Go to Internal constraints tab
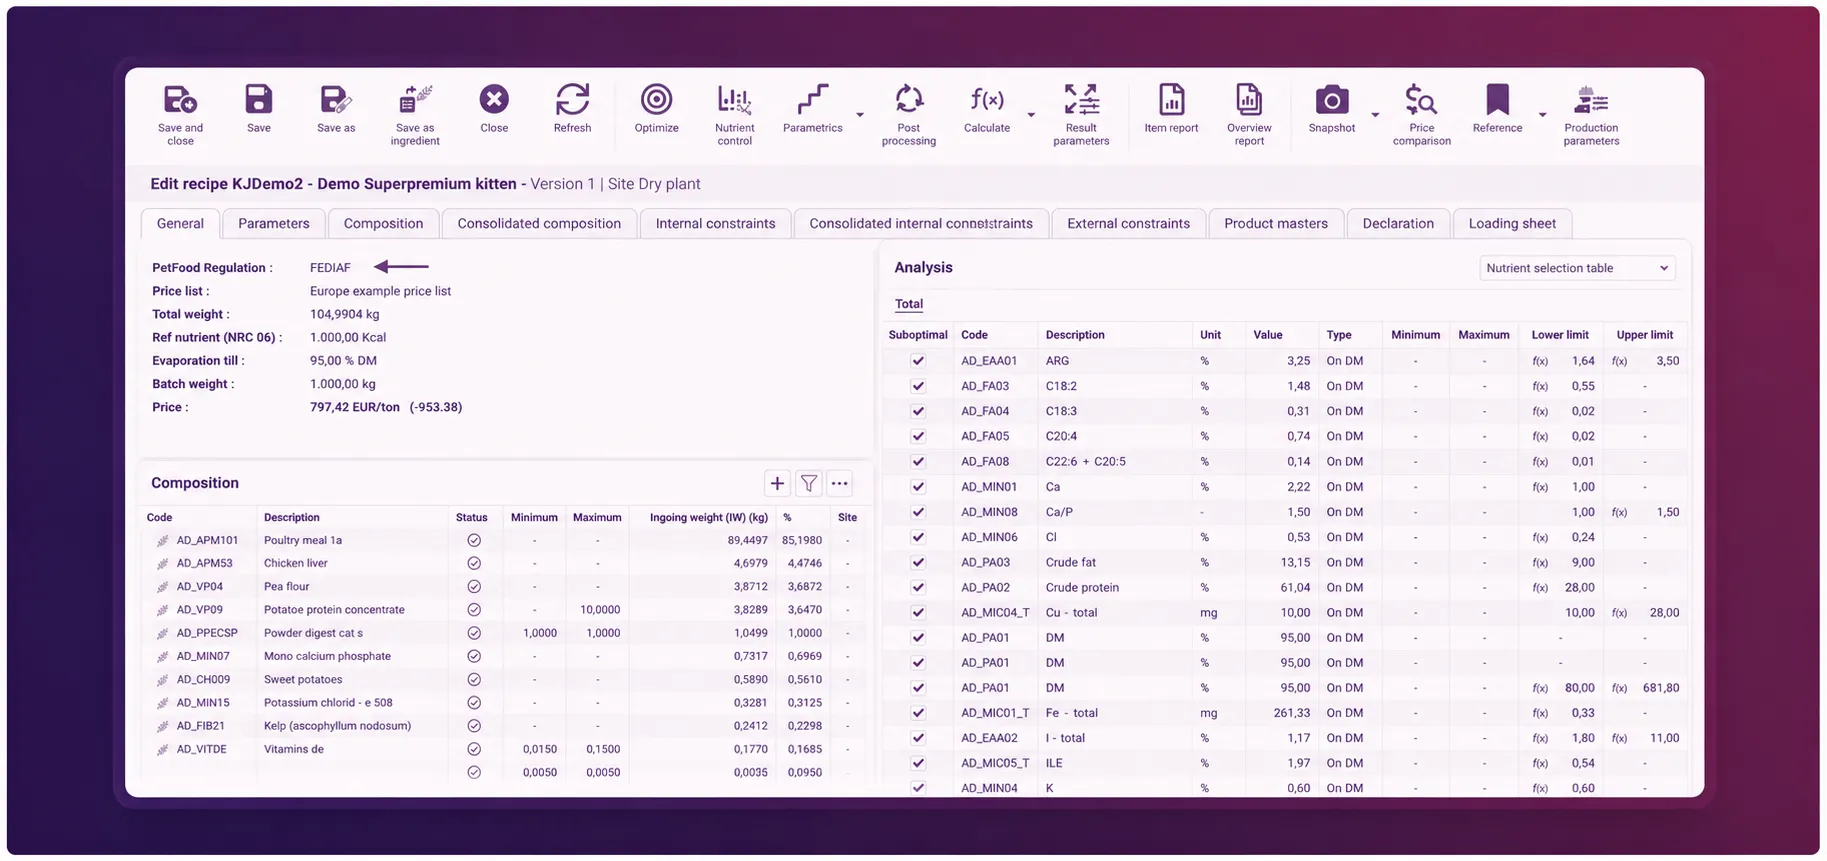The height and width of the screenshot is (861, 1827). pos(715,224)
